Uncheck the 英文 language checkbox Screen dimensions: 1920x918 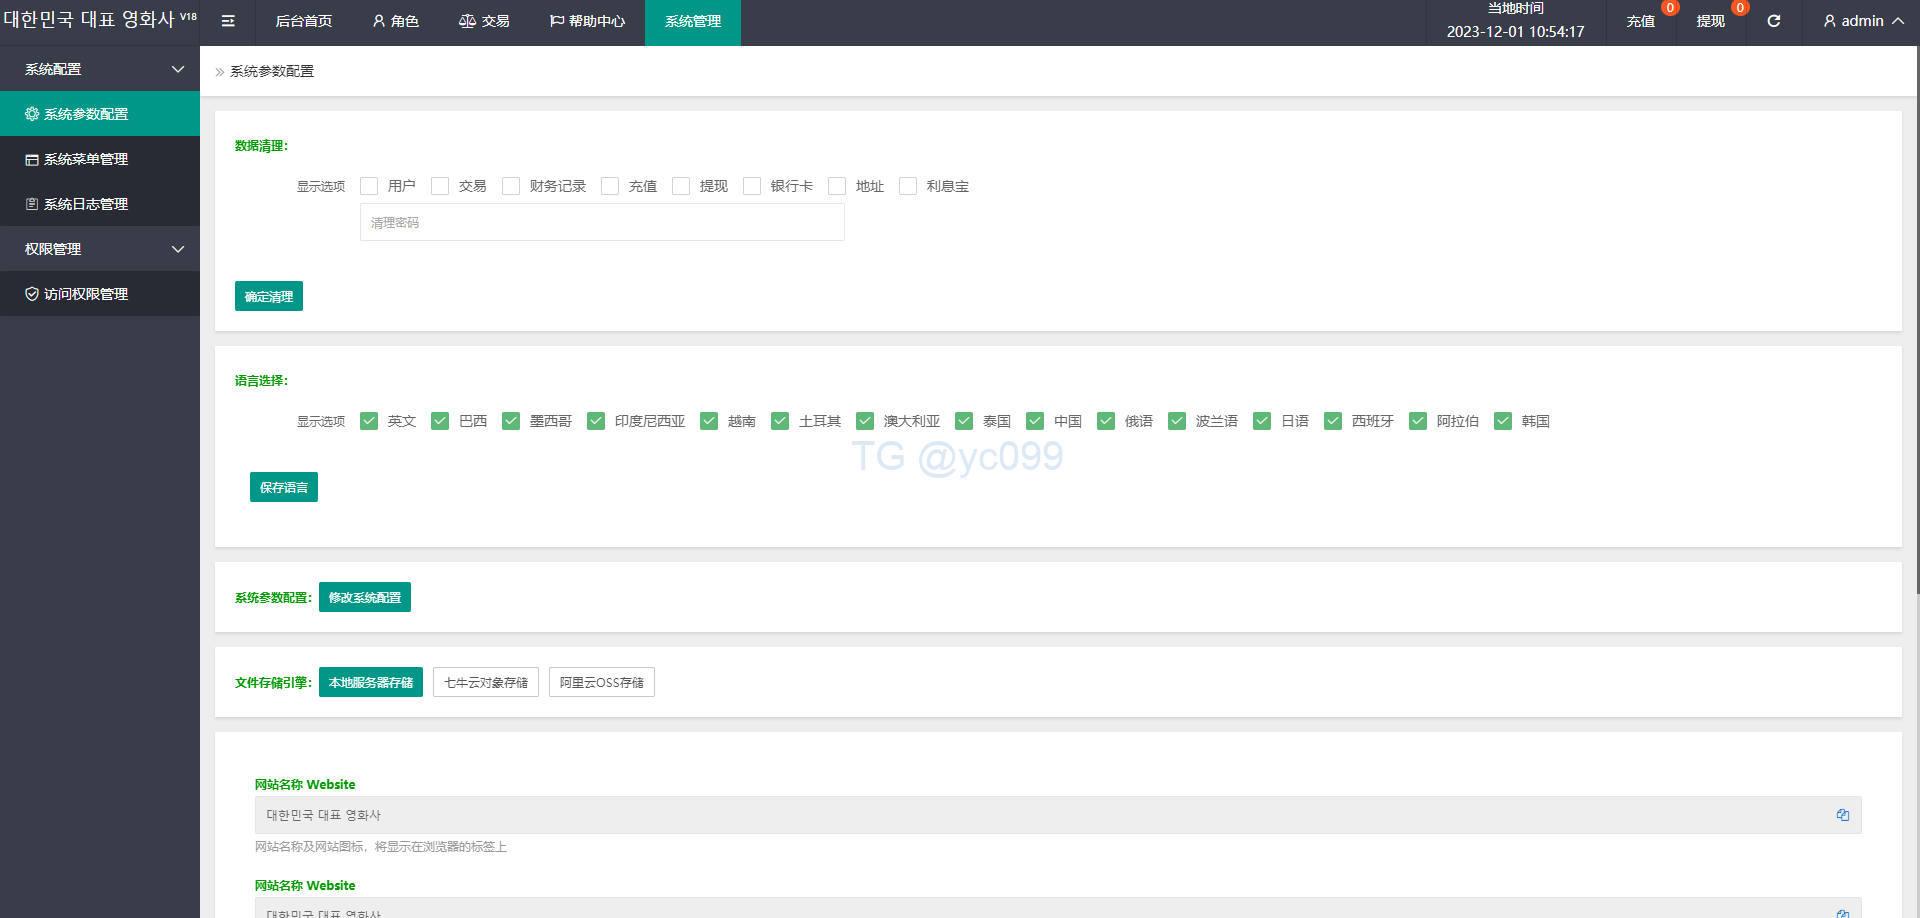pyautogui.click(x=369, y=421)
